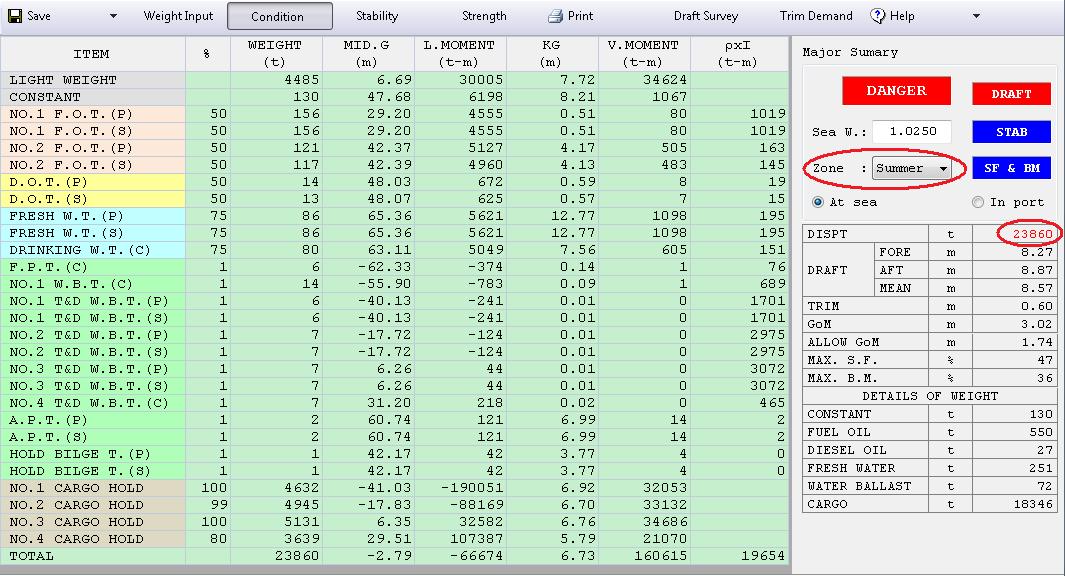Open the Save dropdown arrow
1065x576 pixels.
(112, 16)
